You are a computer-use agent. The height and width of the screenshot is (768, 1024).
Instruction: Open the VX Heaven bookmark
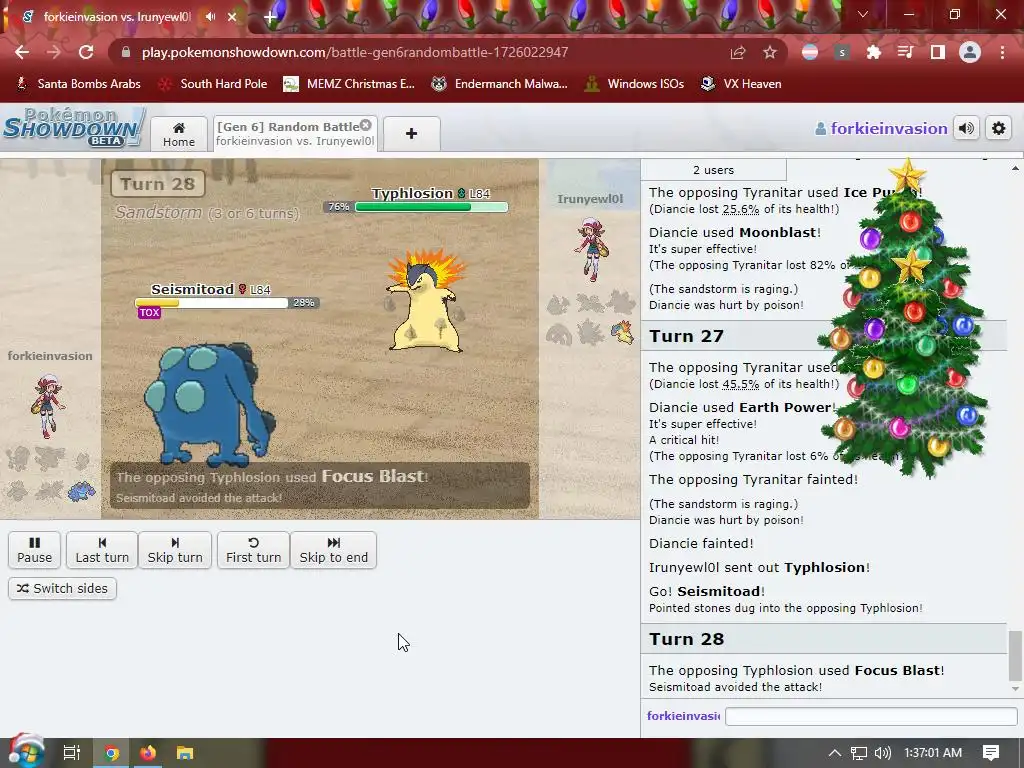pyautogui.click(x=741, y=84)
